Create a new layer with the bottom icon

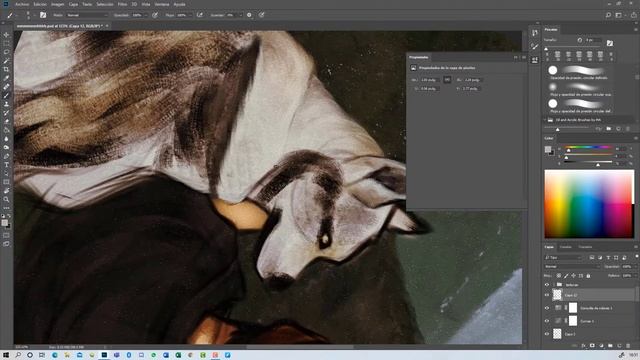coord(619,346)
